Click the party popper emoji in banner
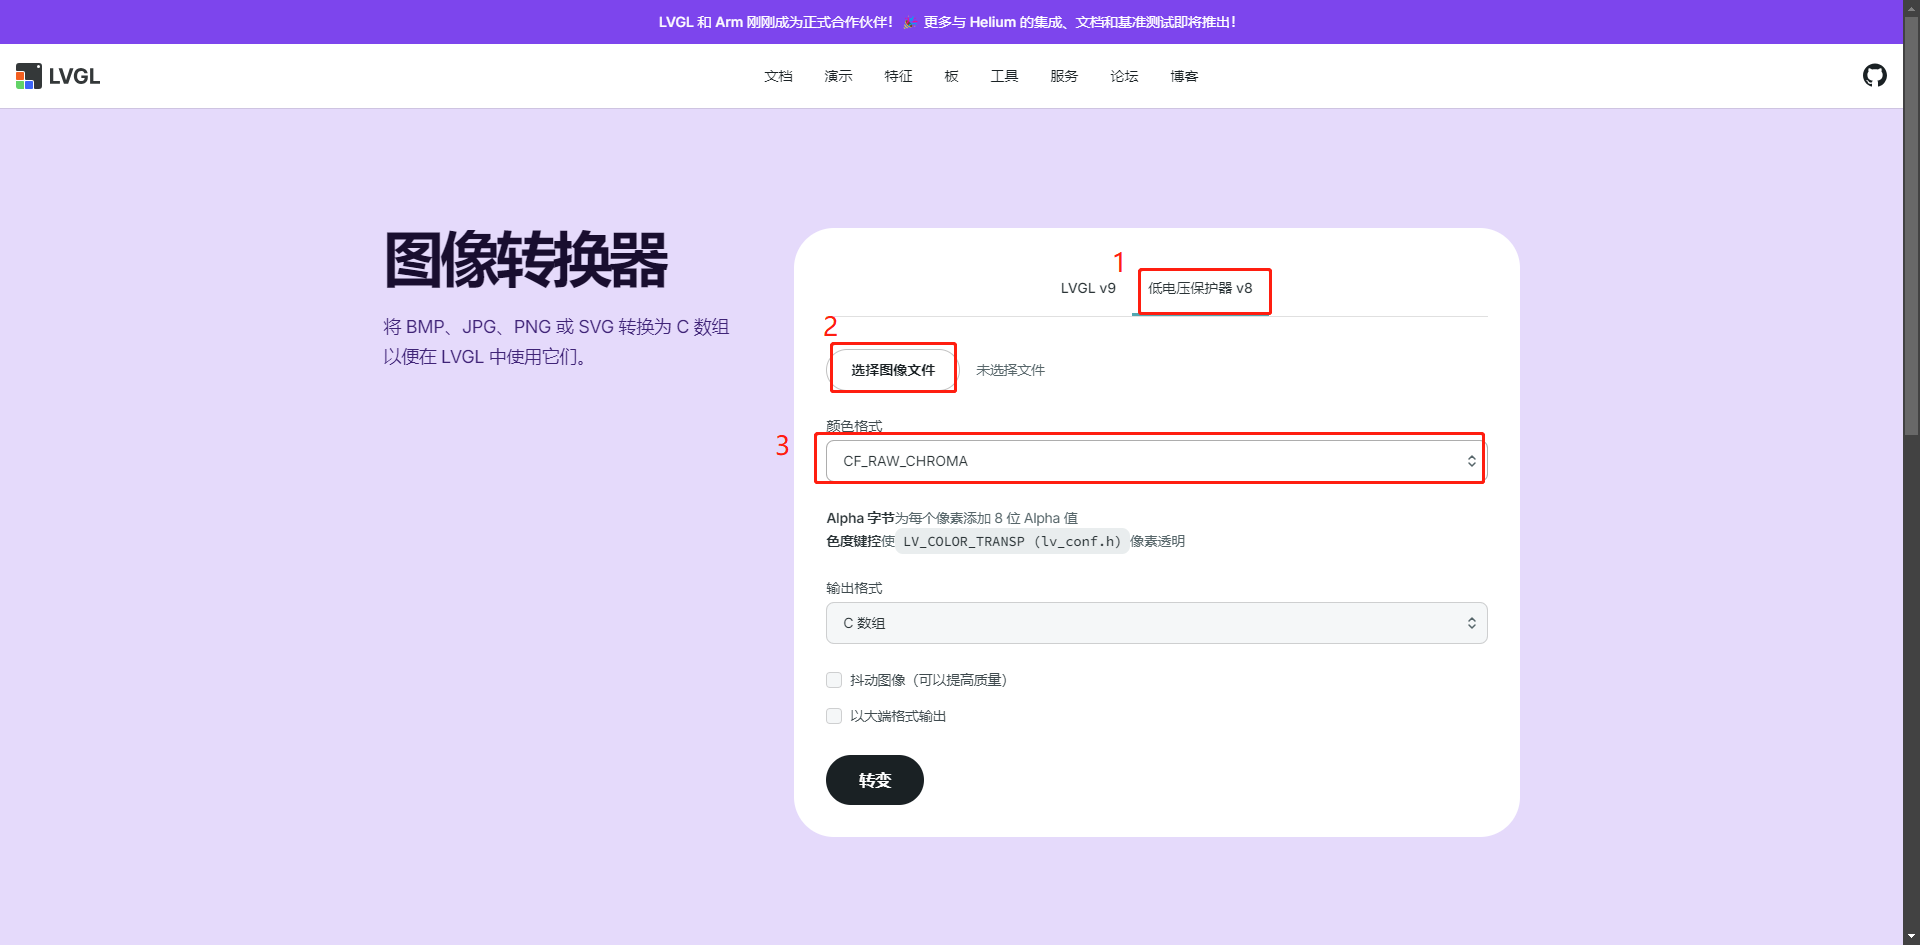The image size is (1920, 945). (x=909, y=22)
